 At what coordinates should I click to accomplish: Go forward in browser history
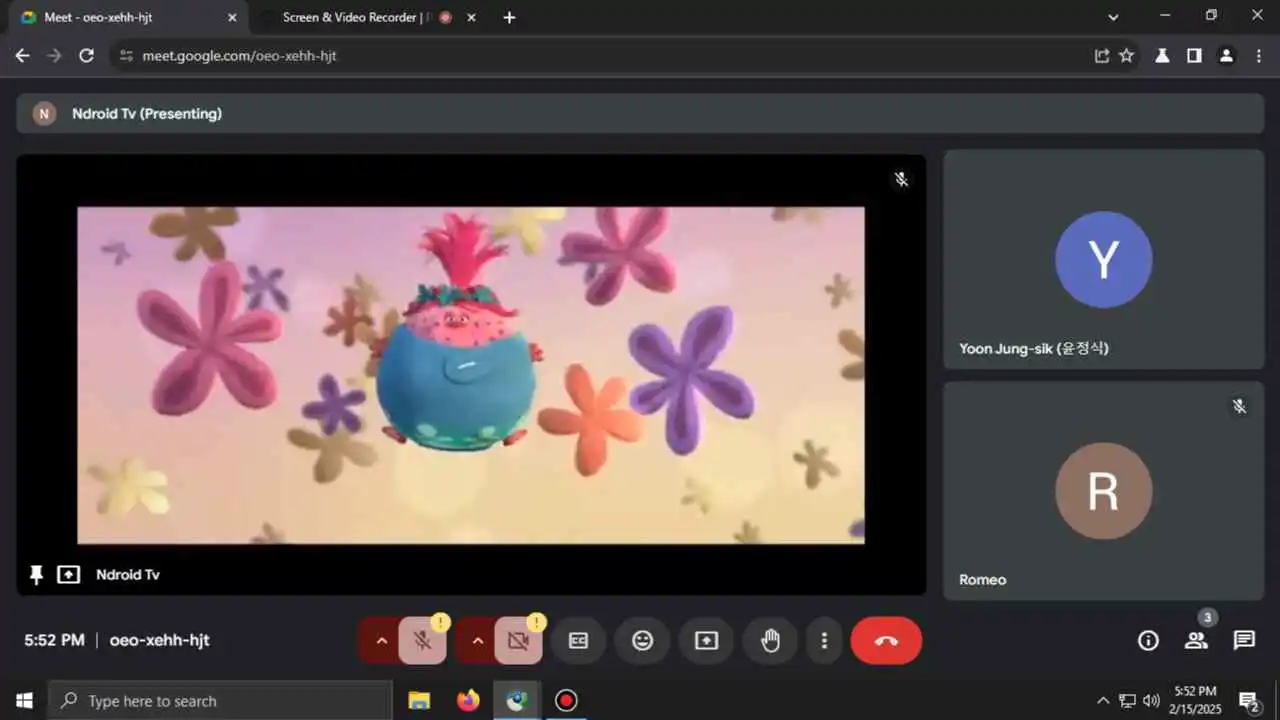[x=54, y=56]
